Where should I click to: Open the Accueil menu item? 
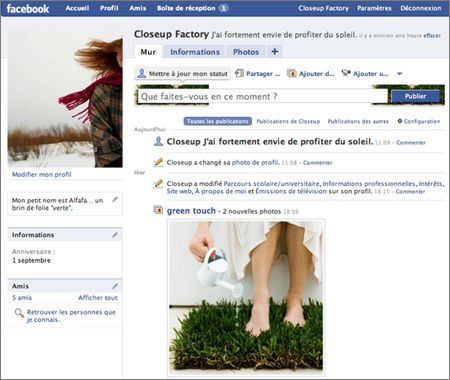[77, 8]
